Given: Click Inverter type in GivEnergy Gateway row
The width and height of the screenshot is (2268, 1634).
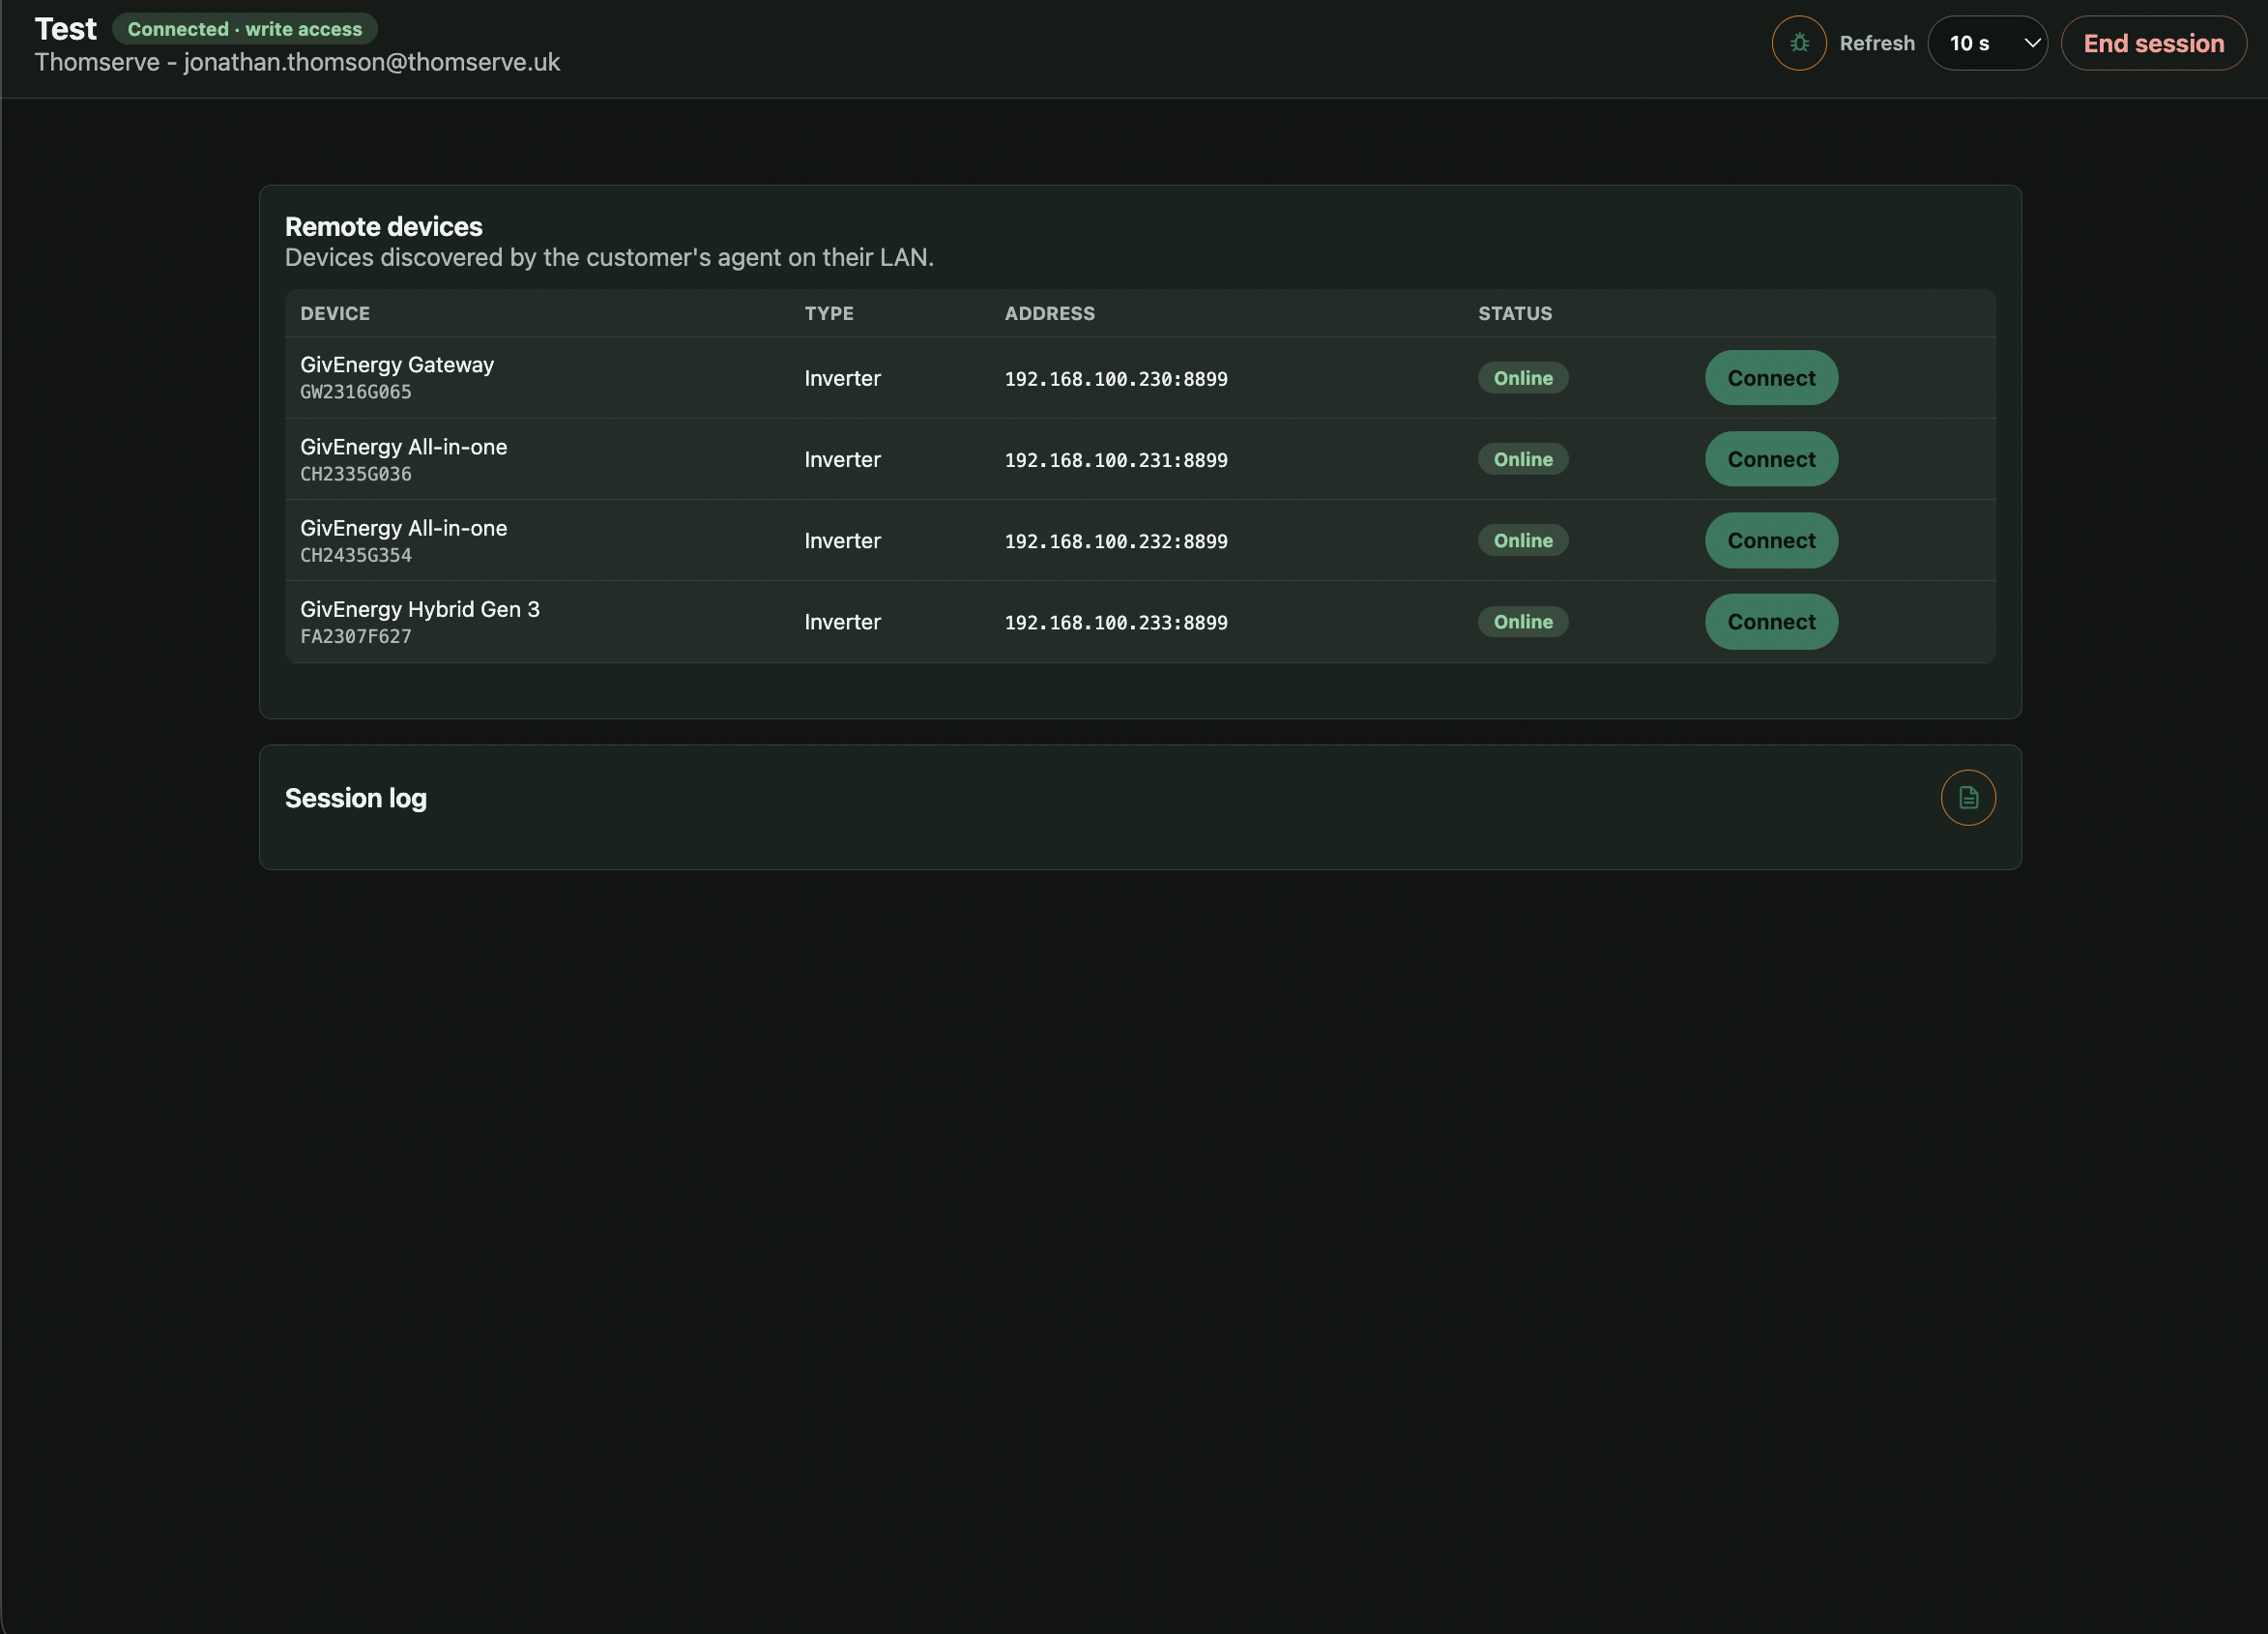Looking at the screenshot, I should click(x=843, y=378).
